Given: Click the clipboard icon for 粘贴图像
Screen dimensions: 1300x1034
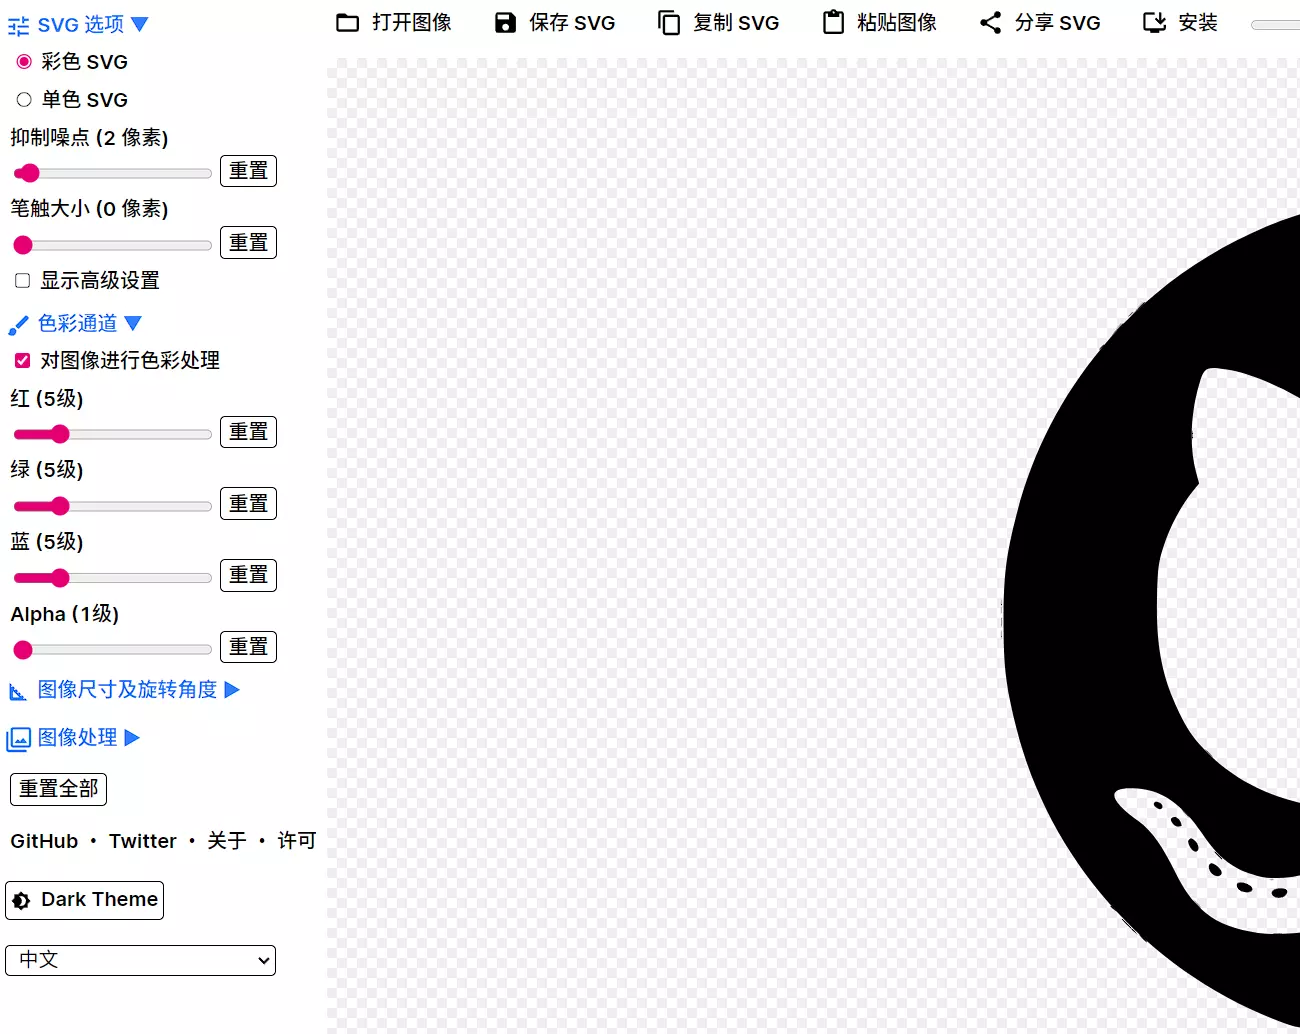Looking at the screenshot, I should coord(833,23).
